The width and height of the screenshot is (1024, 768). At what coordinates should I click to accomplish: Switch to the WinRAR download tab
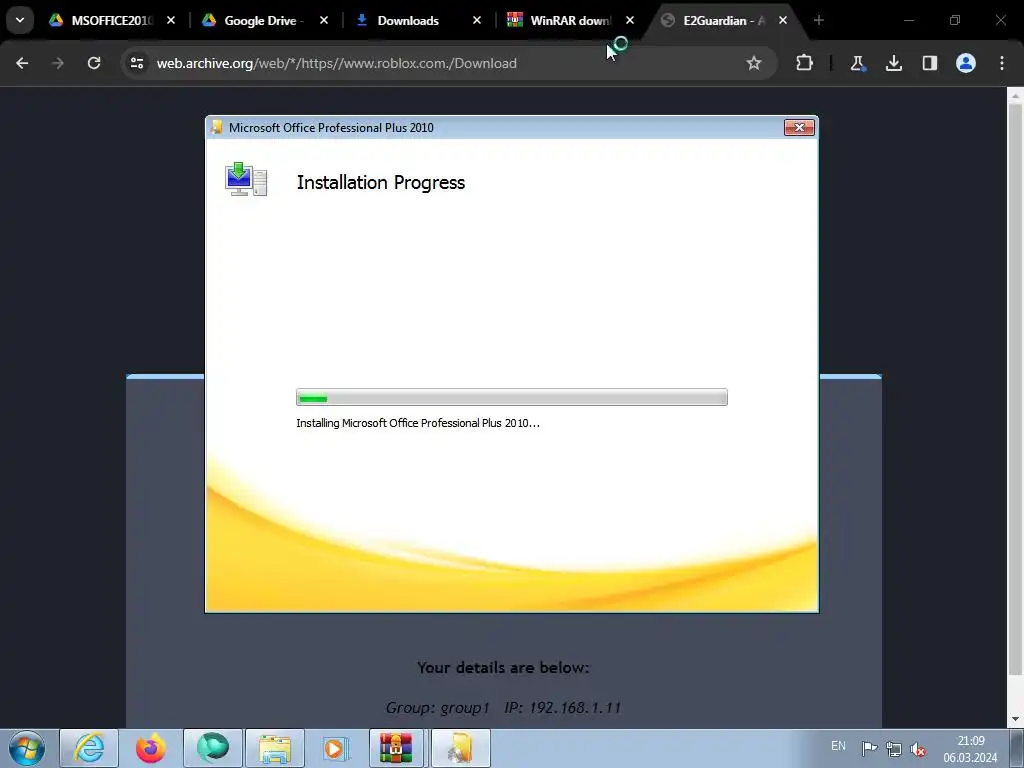pyautogui.click(x=569, y=20)
